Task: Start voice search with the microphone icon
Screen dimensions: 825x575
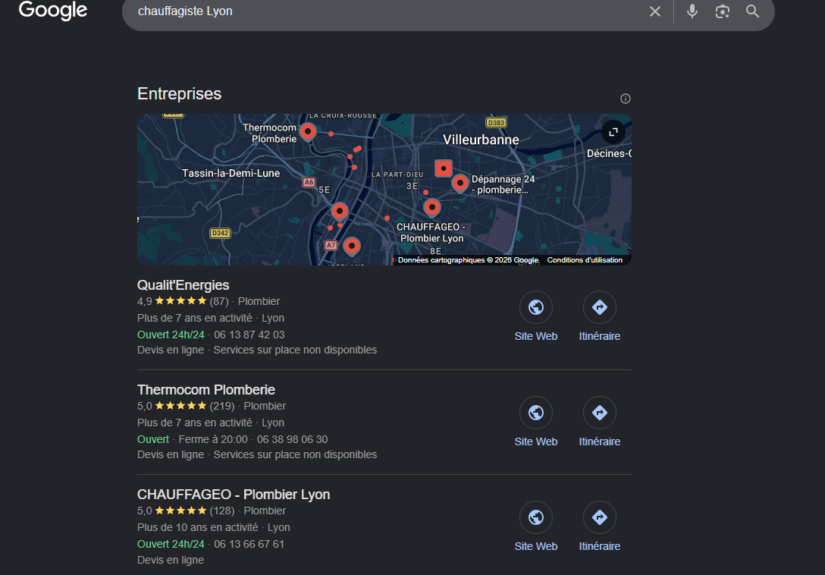Action: click(x=692, y=11)
